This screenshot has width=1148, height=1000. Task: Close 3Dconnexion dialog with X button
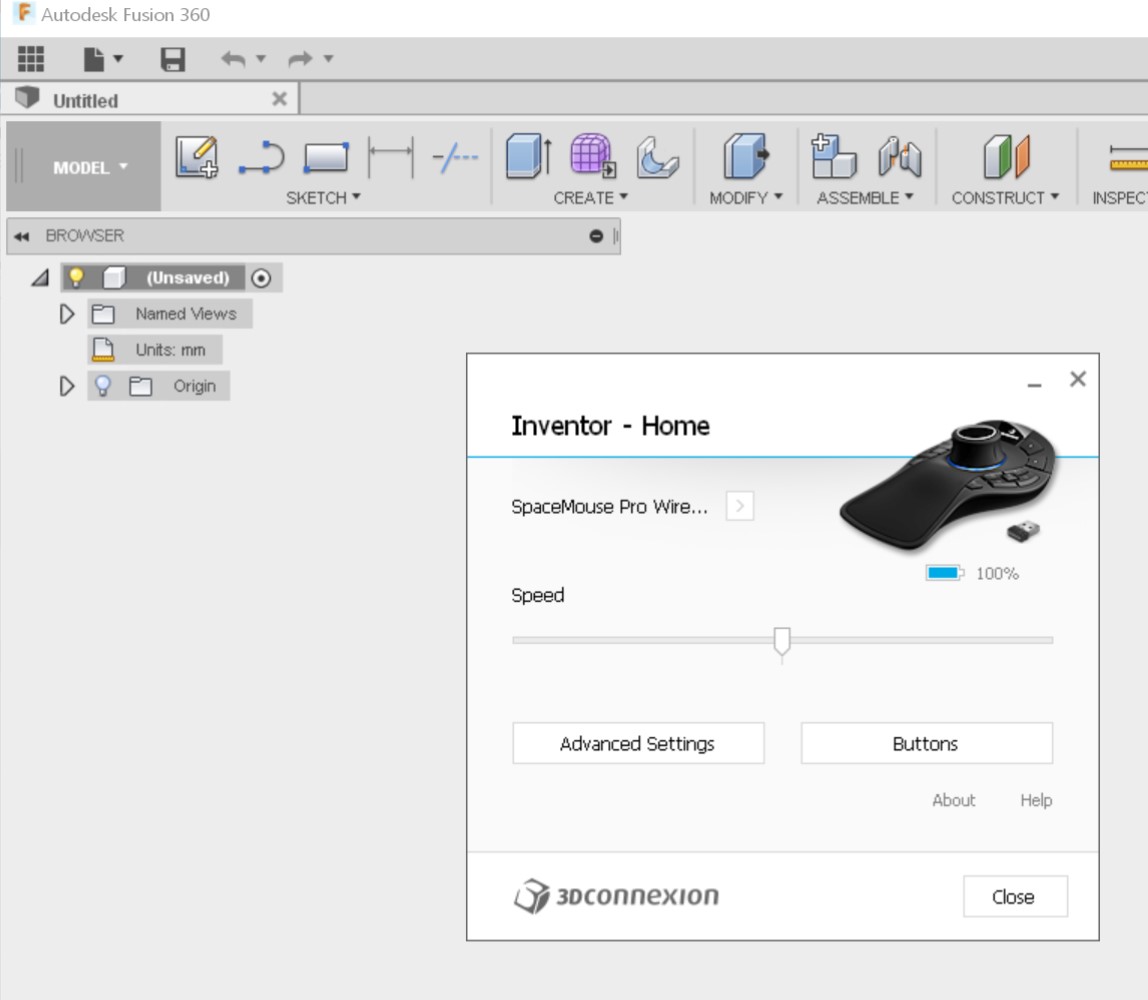[x=1078, y=378]
